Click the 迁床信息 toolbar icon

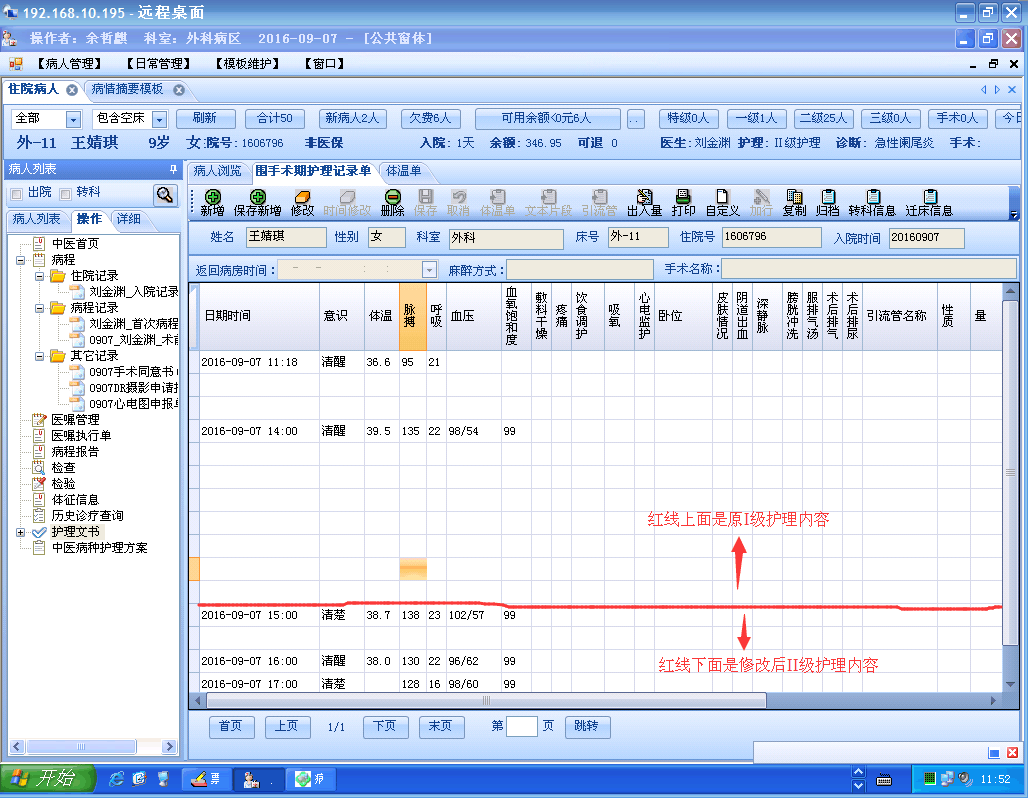coord(929,203)
